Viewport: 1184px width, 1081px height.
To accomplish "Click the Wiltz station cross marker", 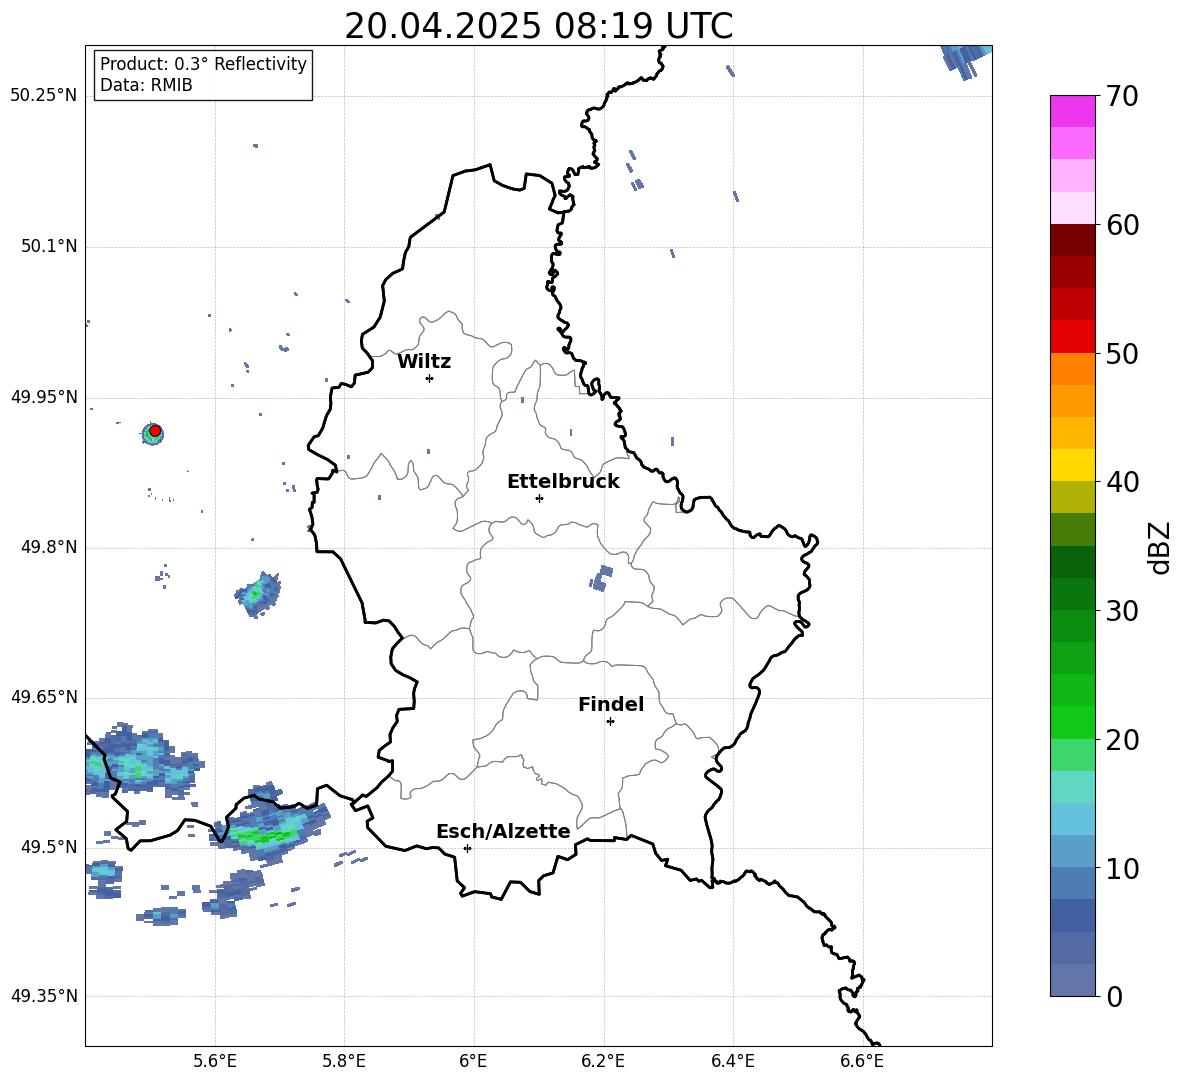I will click(x=429, y=378).
